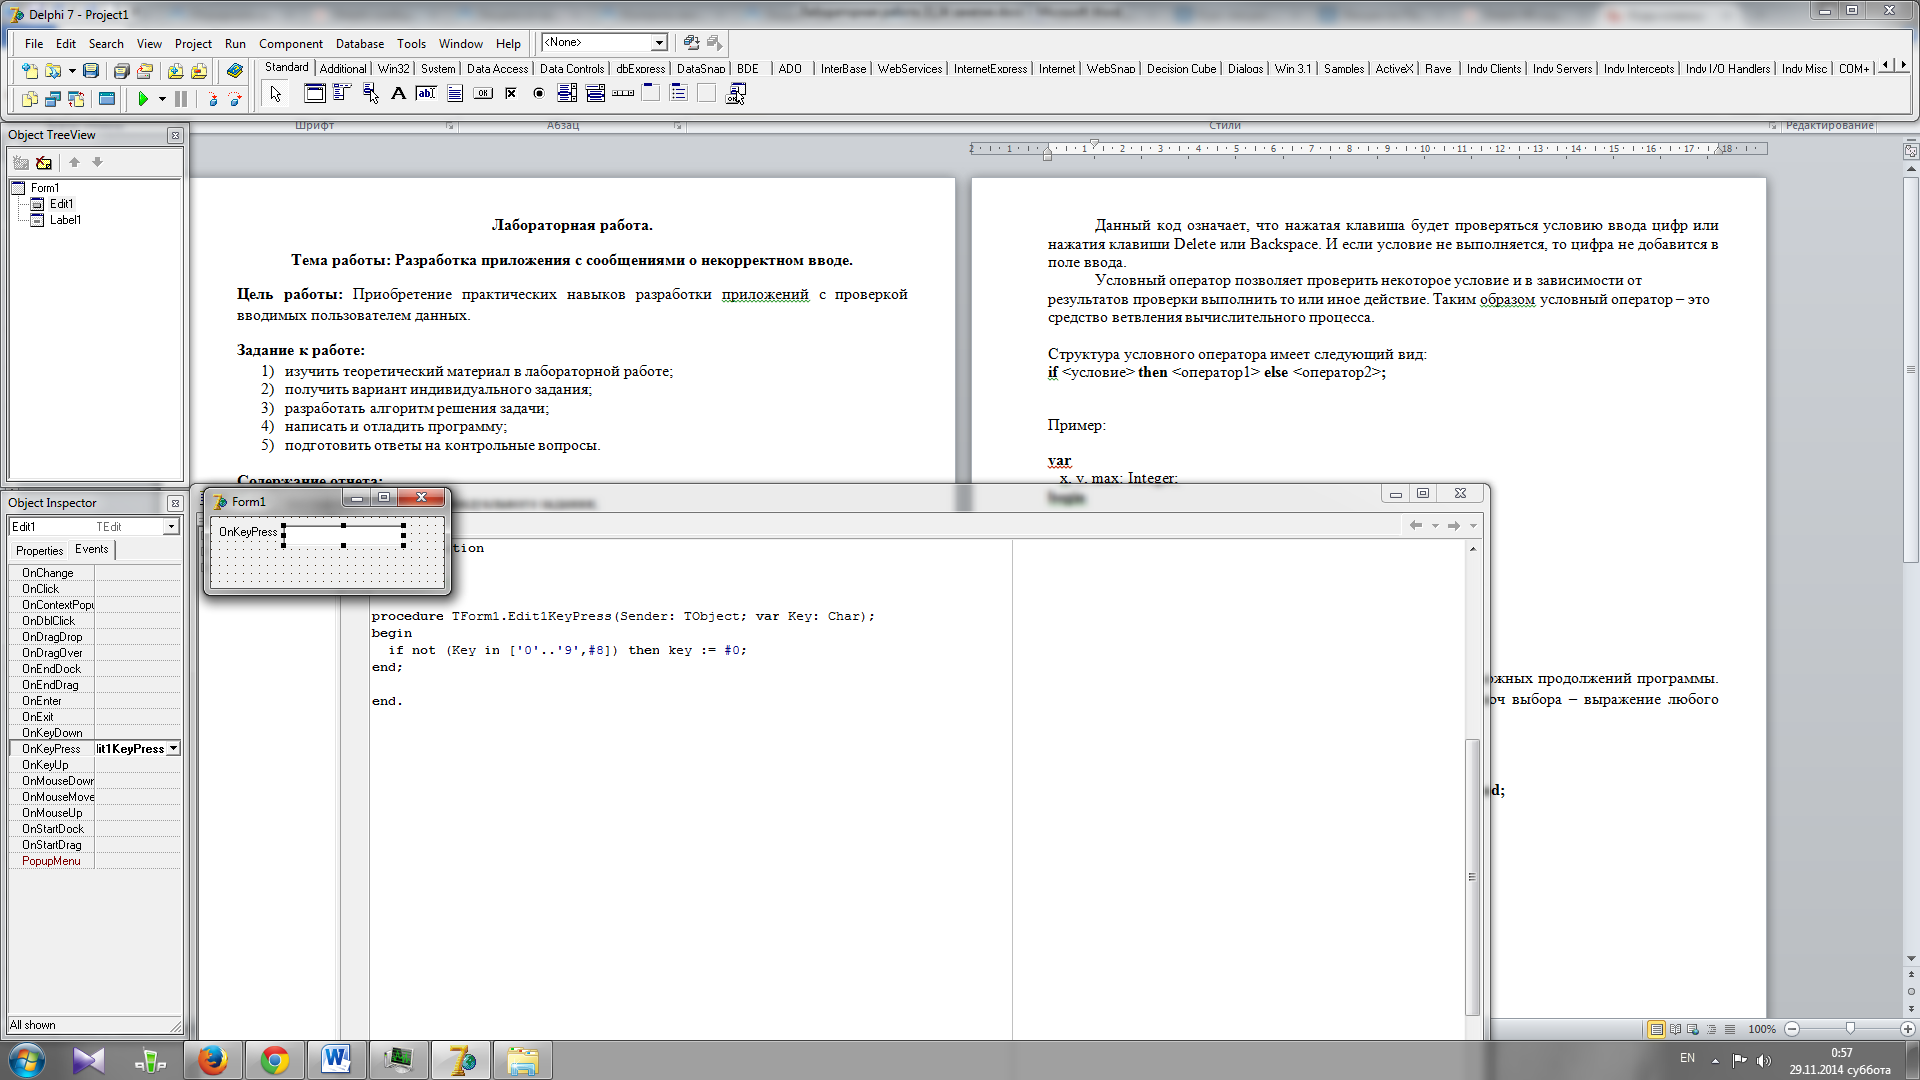Open the Component menu
Screen dimensions: 1920x1080
(x=291, y=44)
